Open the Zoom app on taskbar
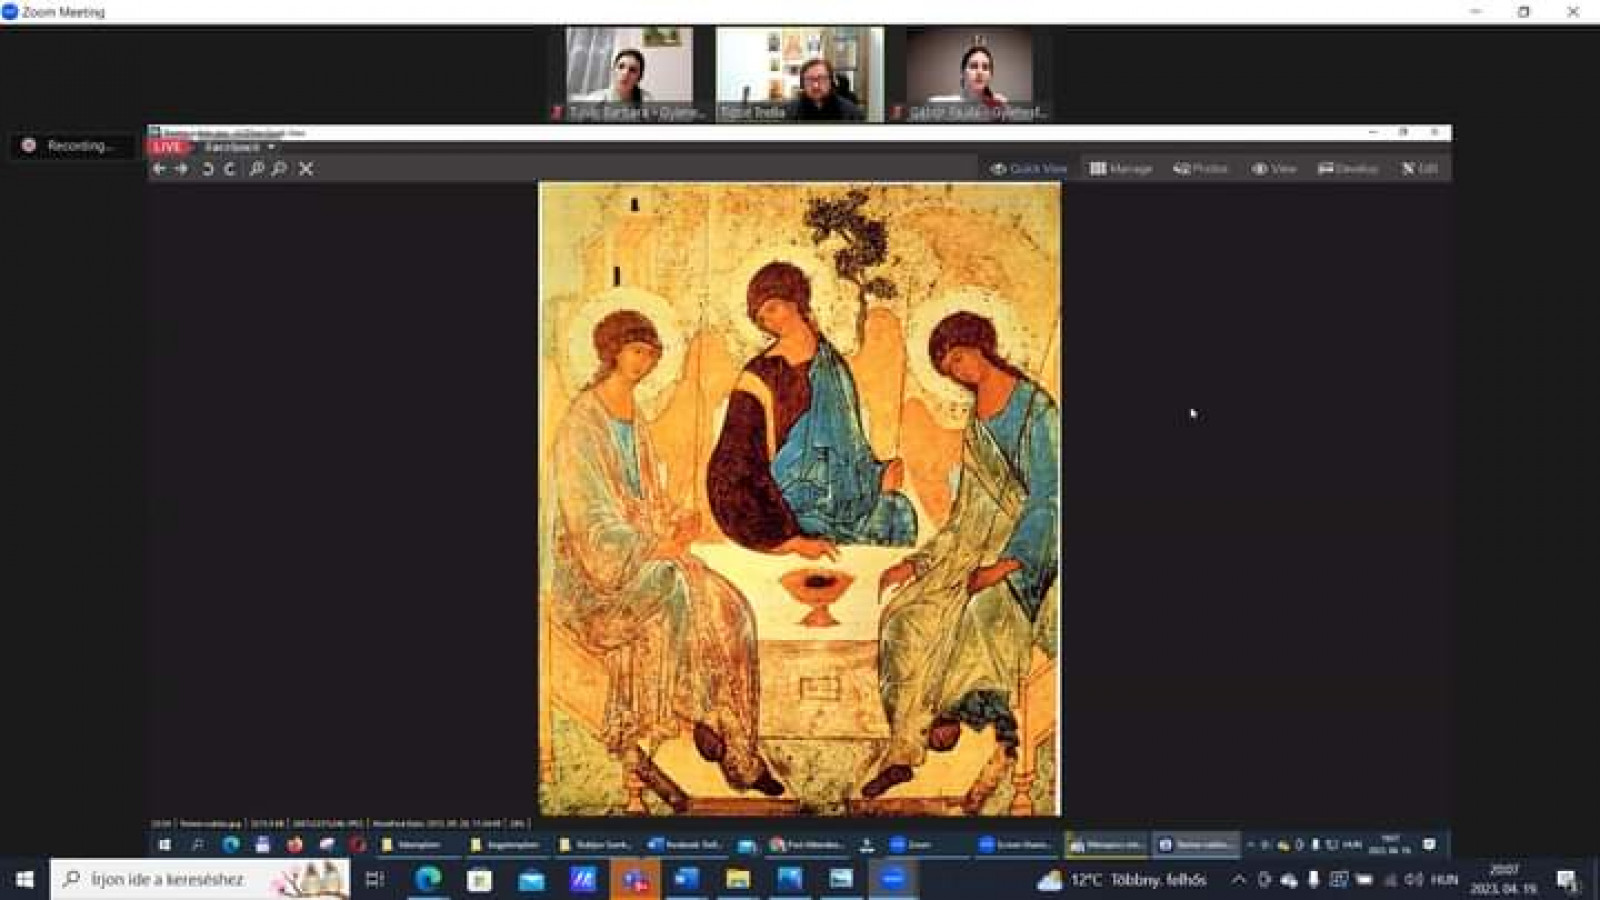The height and width of the screenshot is (900, 1600). [893, 879]
